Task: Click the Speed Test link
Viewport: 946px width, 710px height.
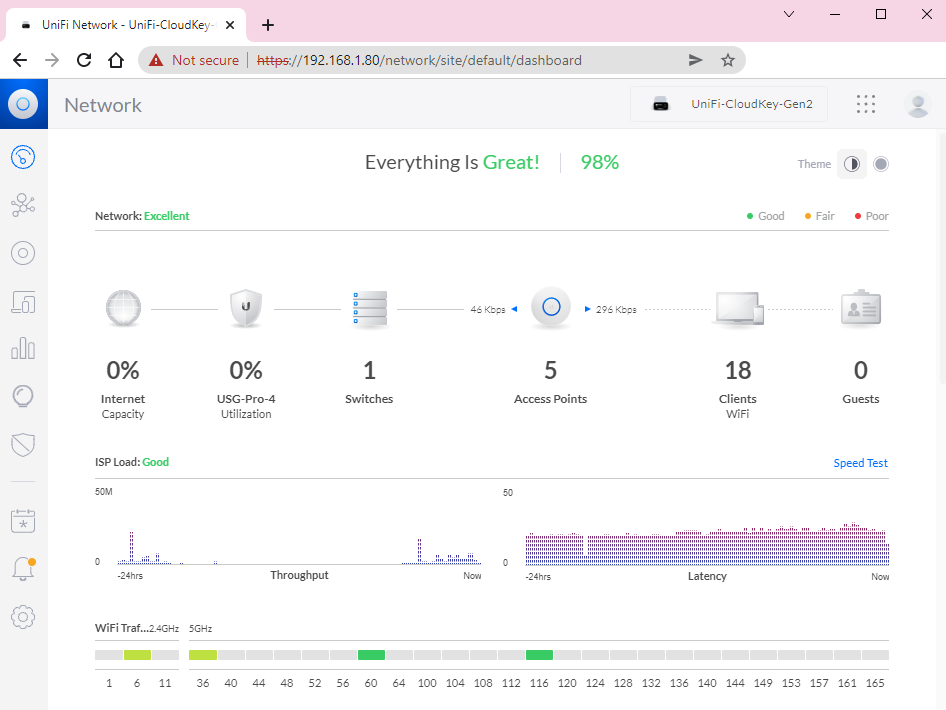Action: coord(860,463)
